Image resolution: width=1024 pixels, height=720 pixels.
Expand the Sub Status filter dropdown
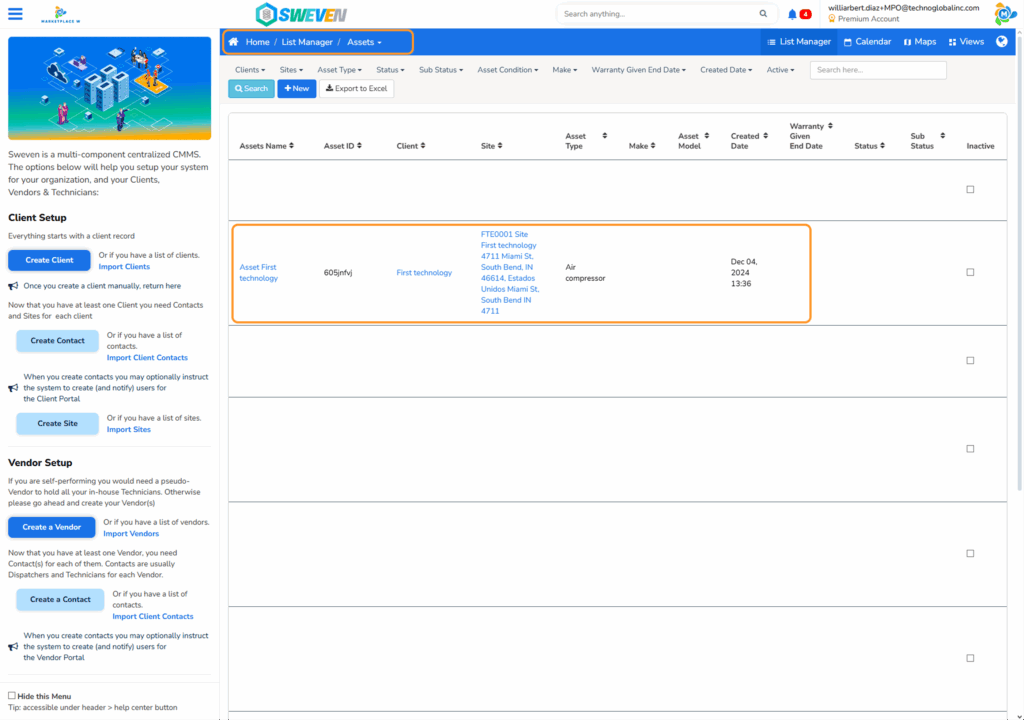[x=441, y=70]
